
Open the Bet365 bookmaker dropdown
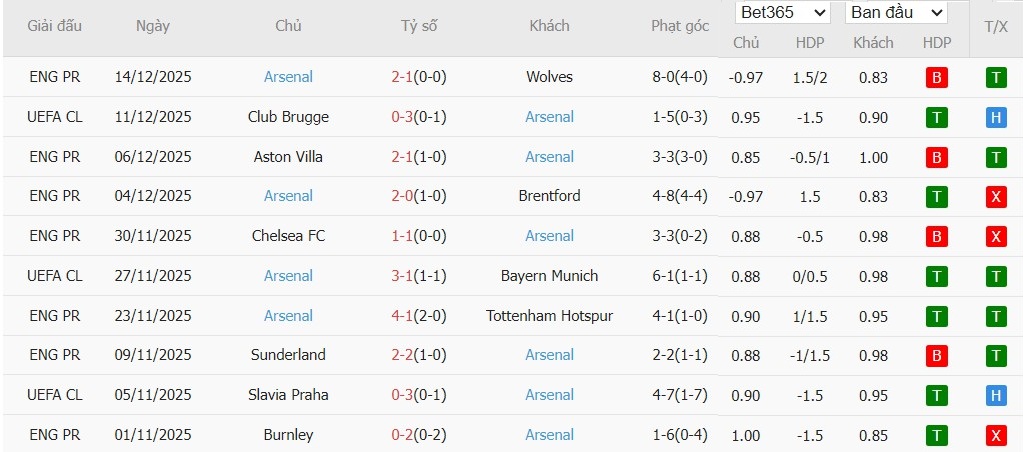pyautogui.click(x=783, y=13)
